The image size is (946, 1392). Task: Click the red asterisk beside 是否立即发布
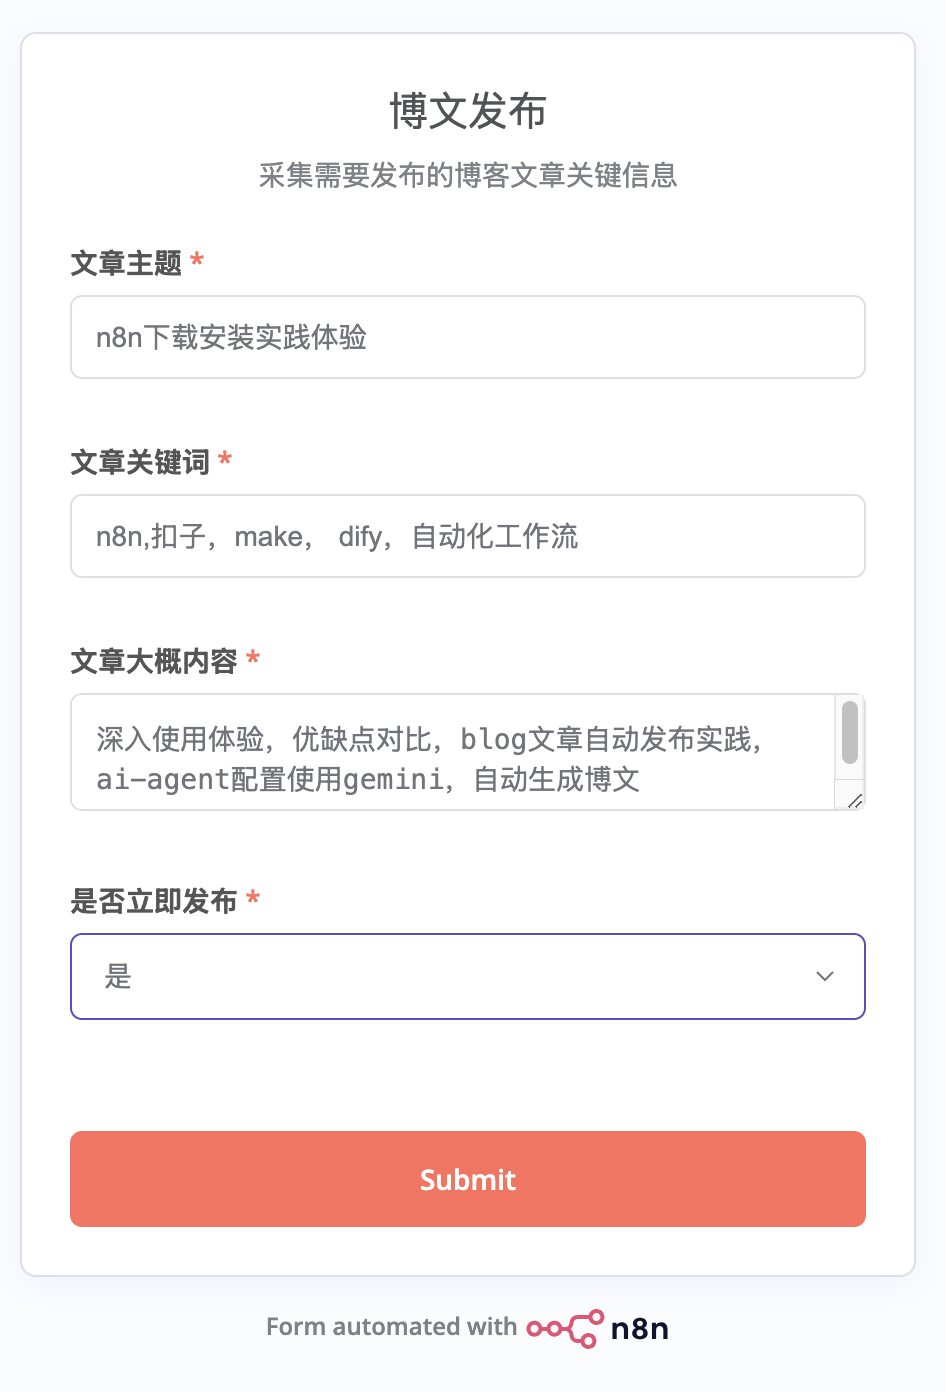pos(253,899)
